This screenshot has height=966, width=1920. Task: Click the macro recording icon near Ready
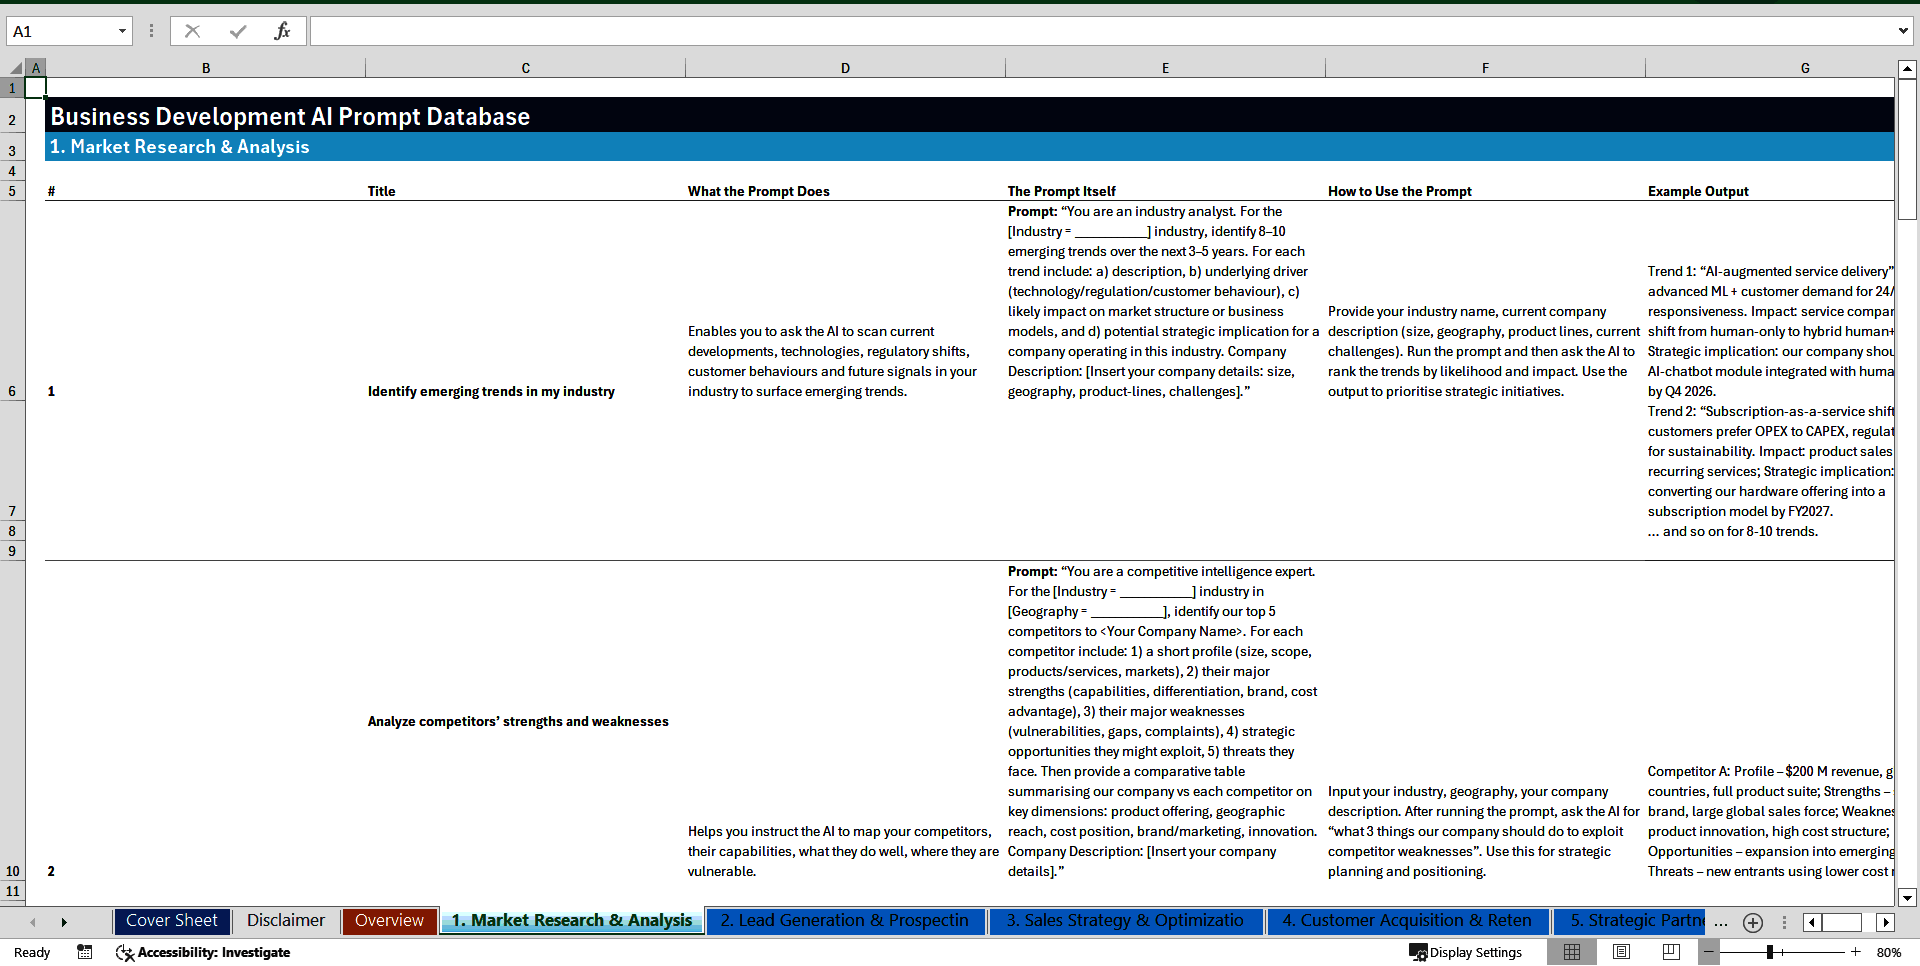pos(85,952)
